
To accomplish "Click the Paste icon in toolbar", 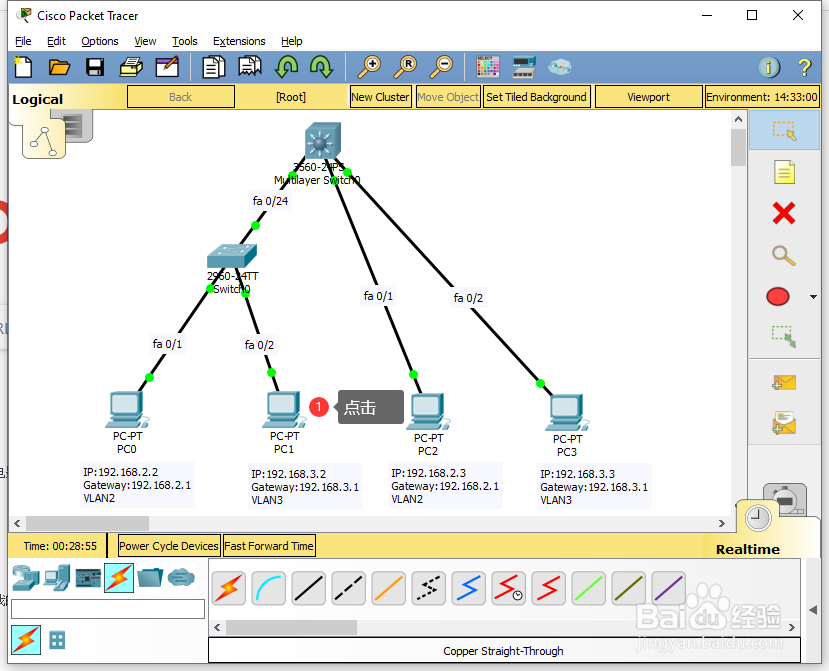I will (x=250, y=67).
